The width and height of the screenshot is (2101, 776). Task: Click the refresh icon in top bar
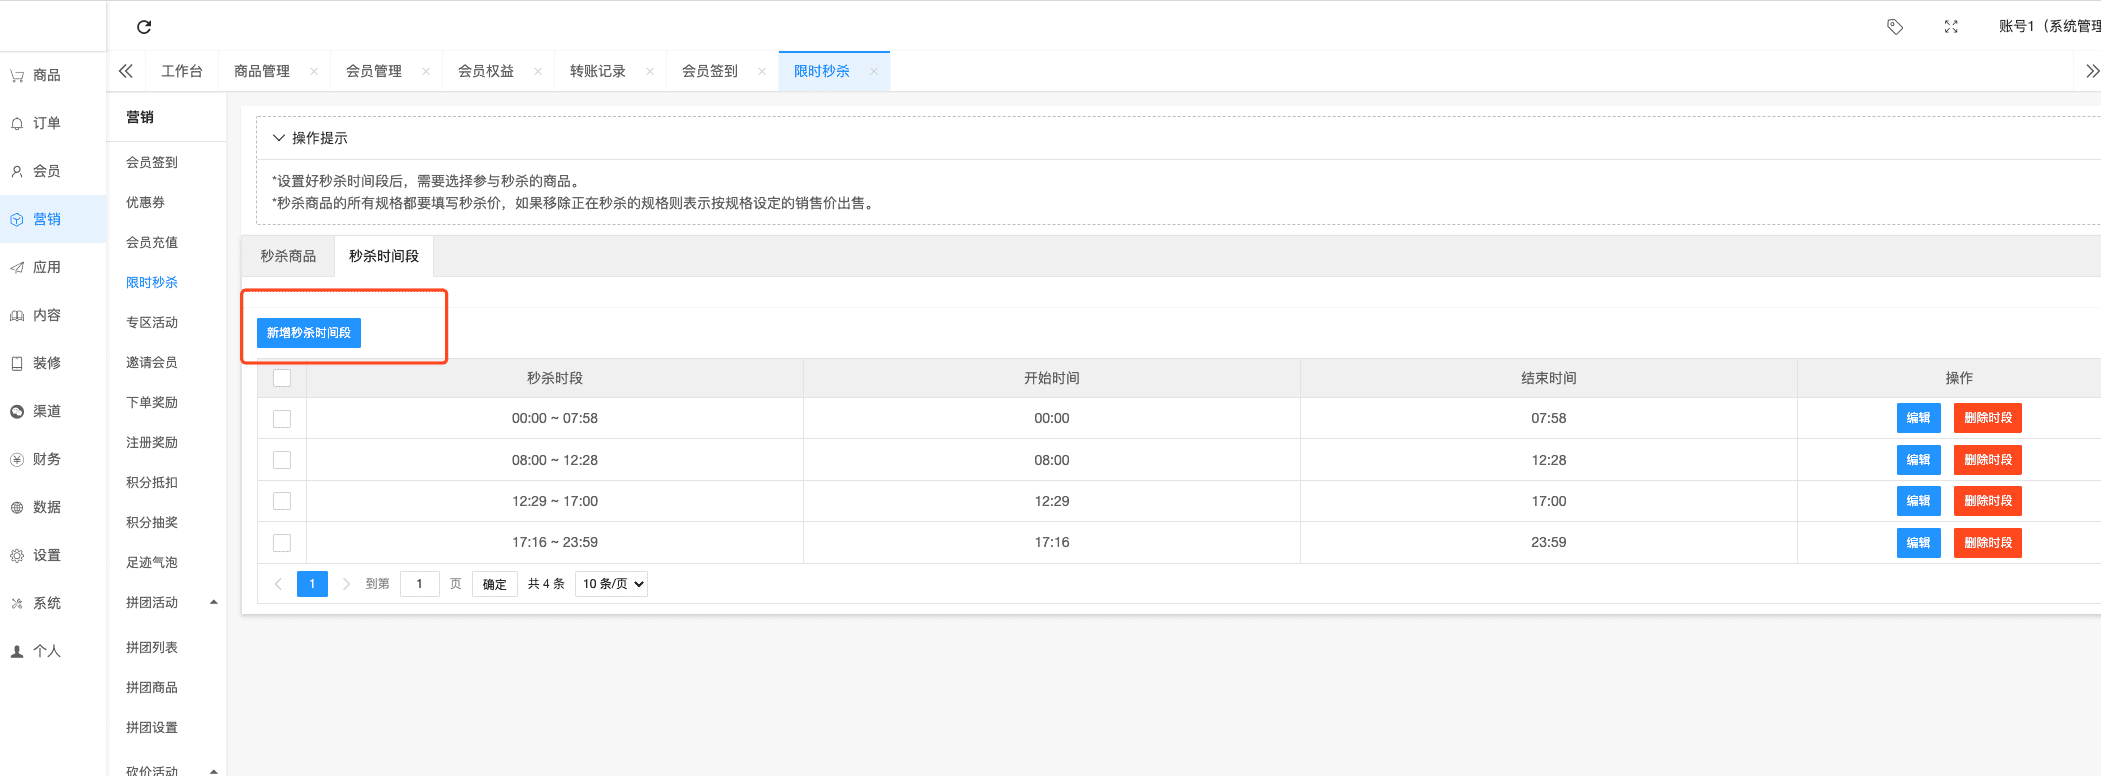point(144,27)
